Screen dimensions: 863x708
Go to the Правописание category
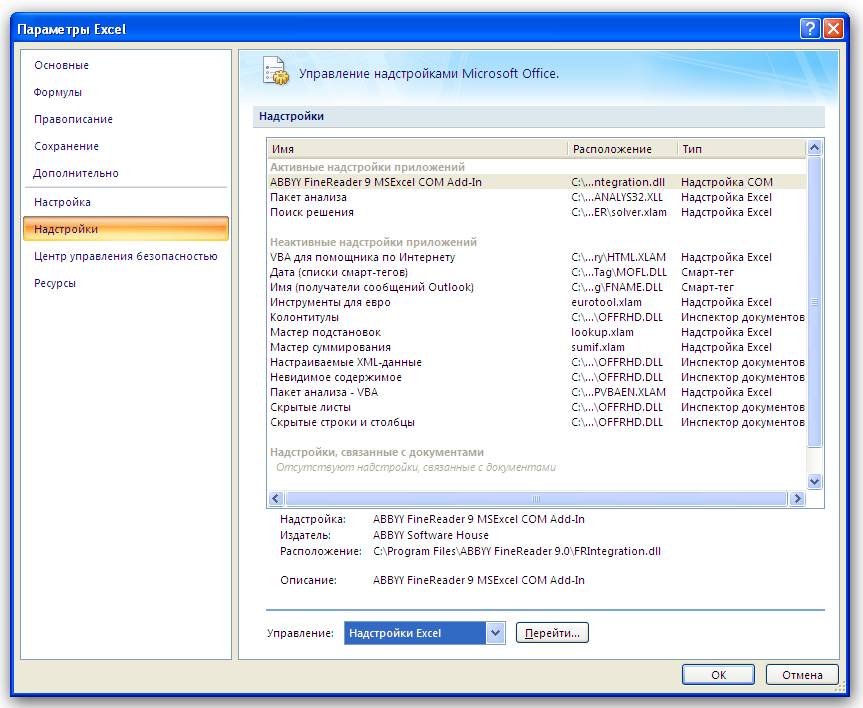point(73,119)
